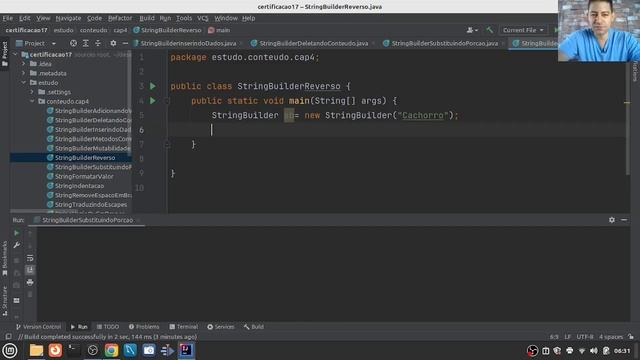Hide the Run panel with minus icon

click(x=624, y=220)
